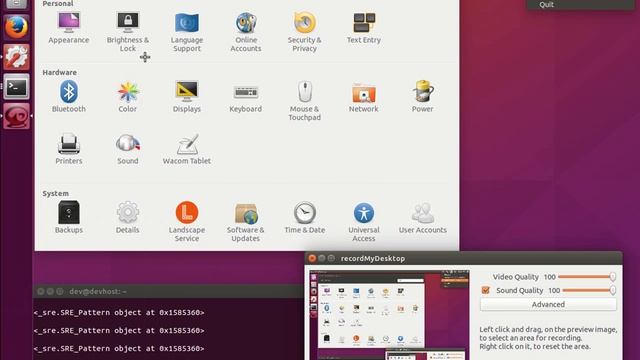Open Text Entry settings

(364, 27)
